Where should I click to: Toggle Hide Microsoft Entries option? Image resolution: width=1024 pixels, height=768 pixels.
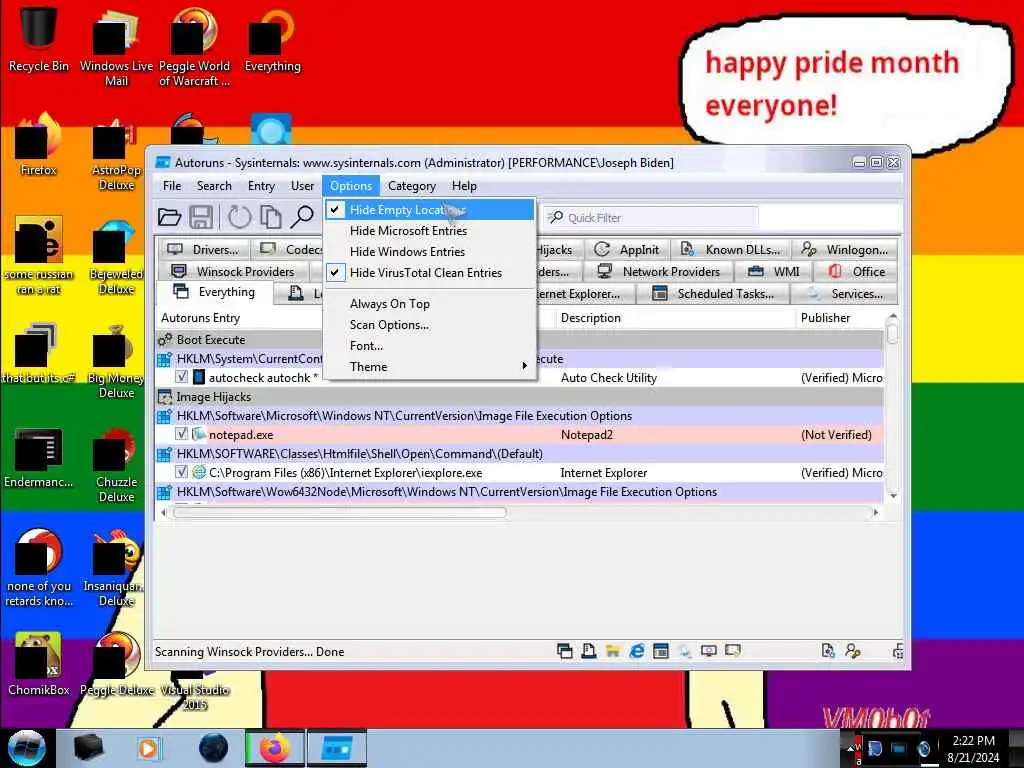(430, 231)
